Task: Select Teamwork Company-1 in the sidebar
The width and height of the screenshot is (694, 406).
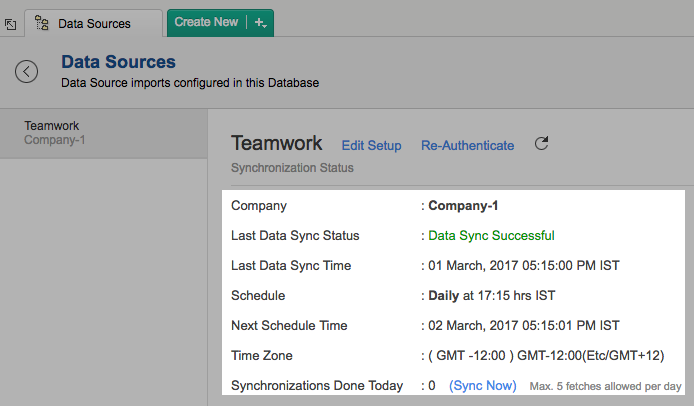Action: tap(52, 132)
